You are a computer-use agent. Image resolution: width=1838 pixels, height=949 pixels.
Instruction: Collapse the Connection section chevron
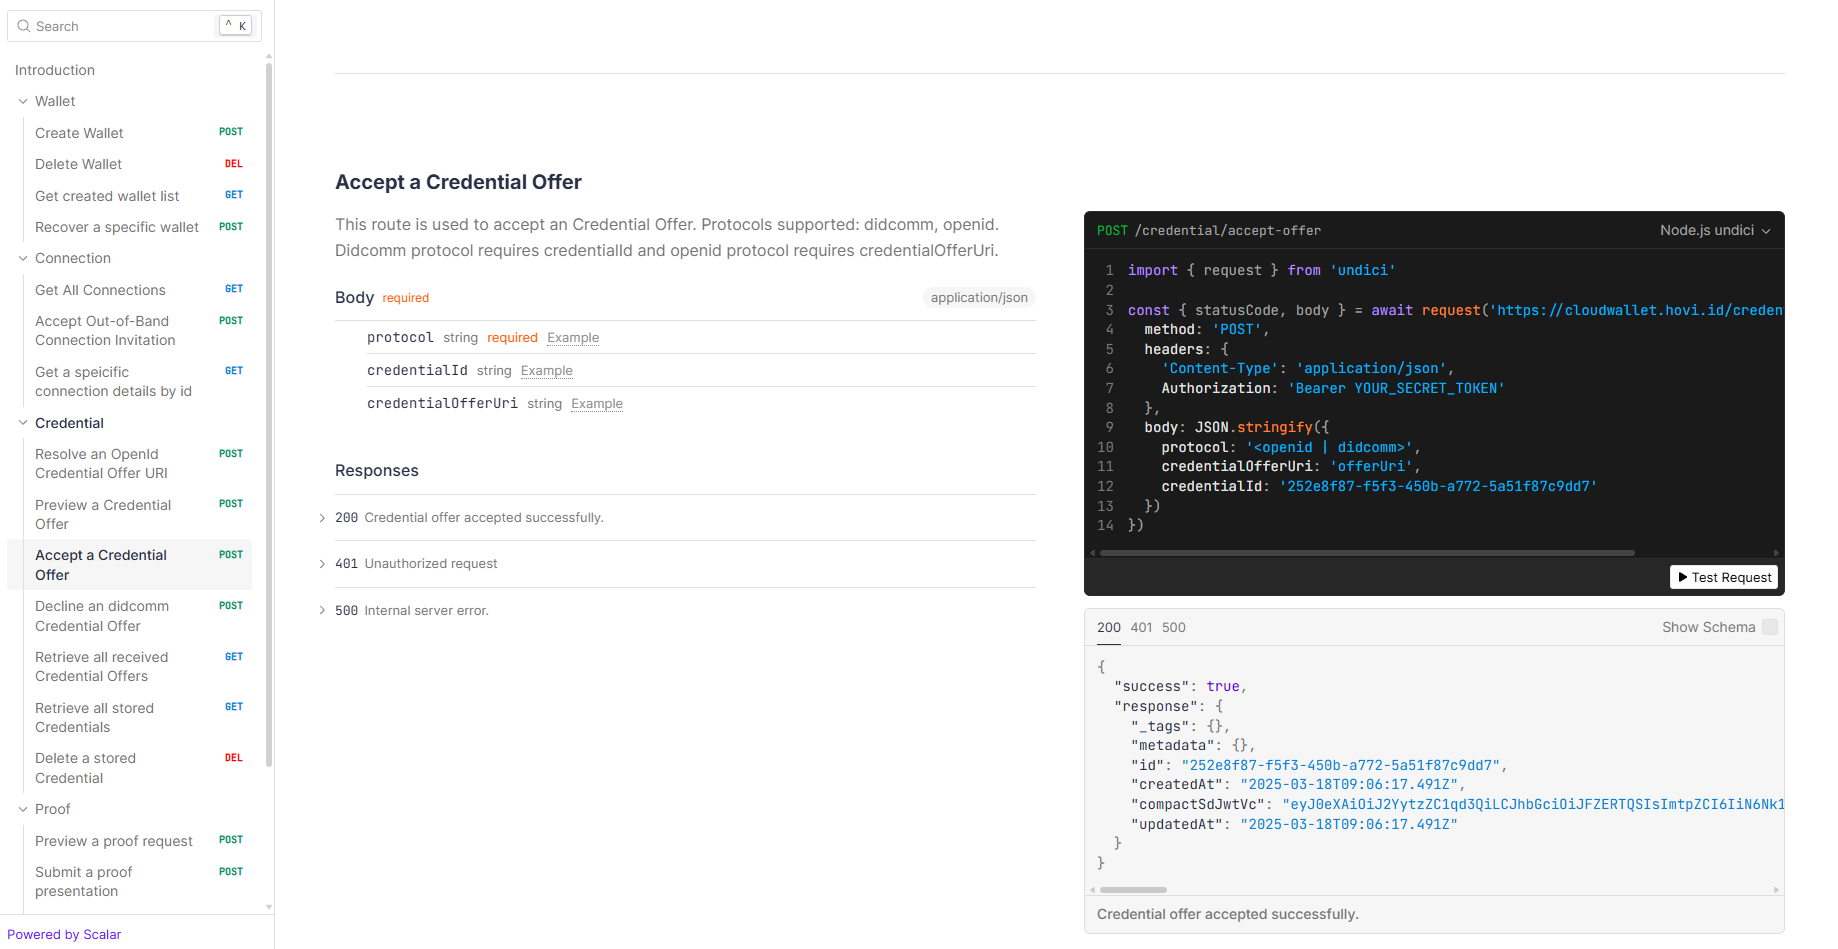pos(23,258)
